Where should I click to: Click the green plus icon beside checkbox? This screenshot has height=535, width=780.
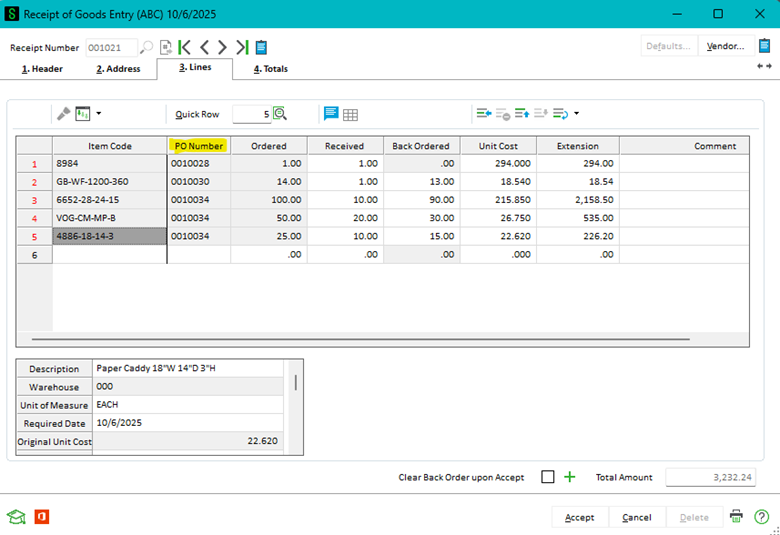570,477
